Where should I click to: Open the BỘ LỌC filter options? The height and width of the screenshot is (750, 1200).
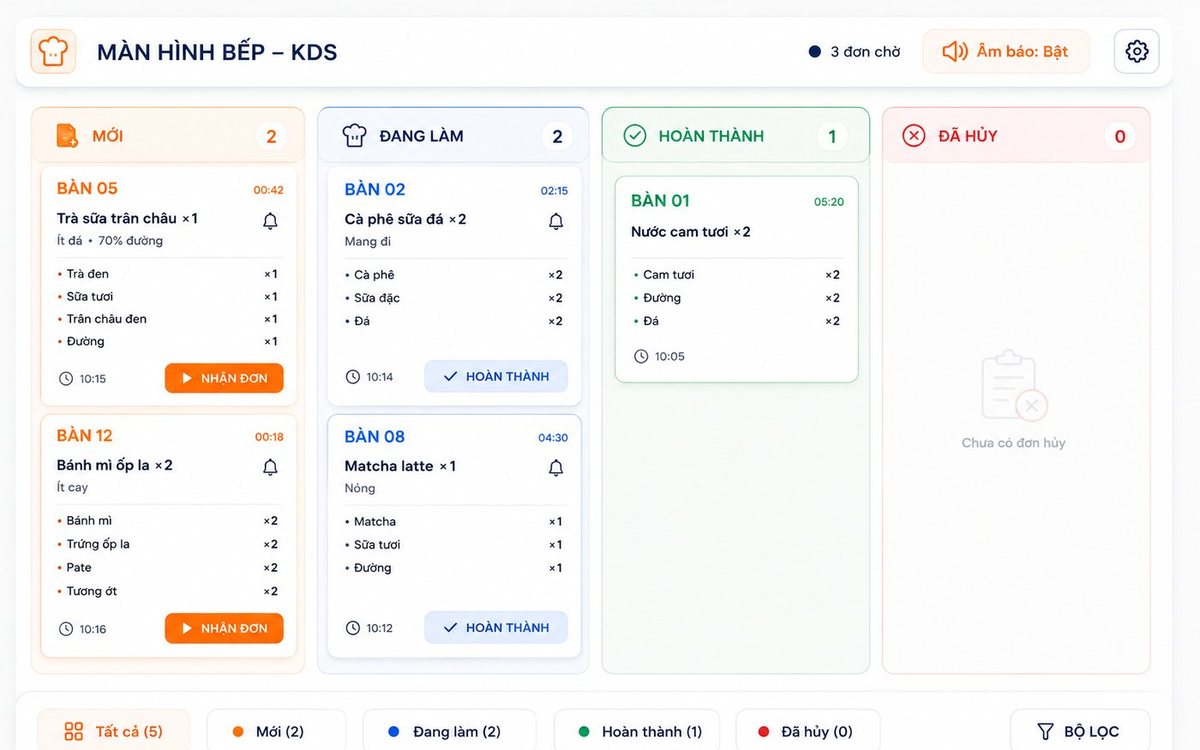1080,731
